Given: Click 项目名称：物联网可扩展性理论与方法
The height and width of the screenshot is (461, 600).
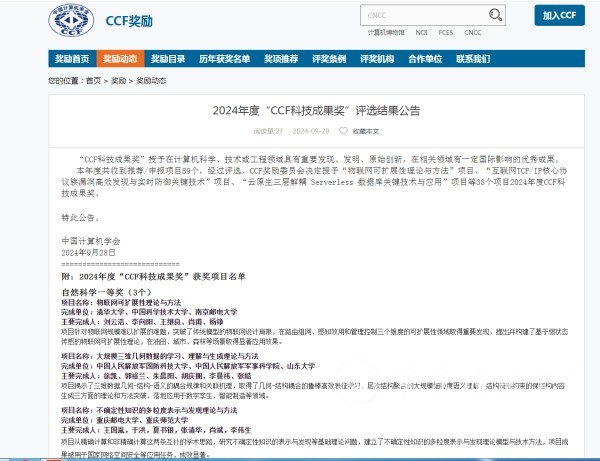Looking at the screenshot, I should coord(121,303).
